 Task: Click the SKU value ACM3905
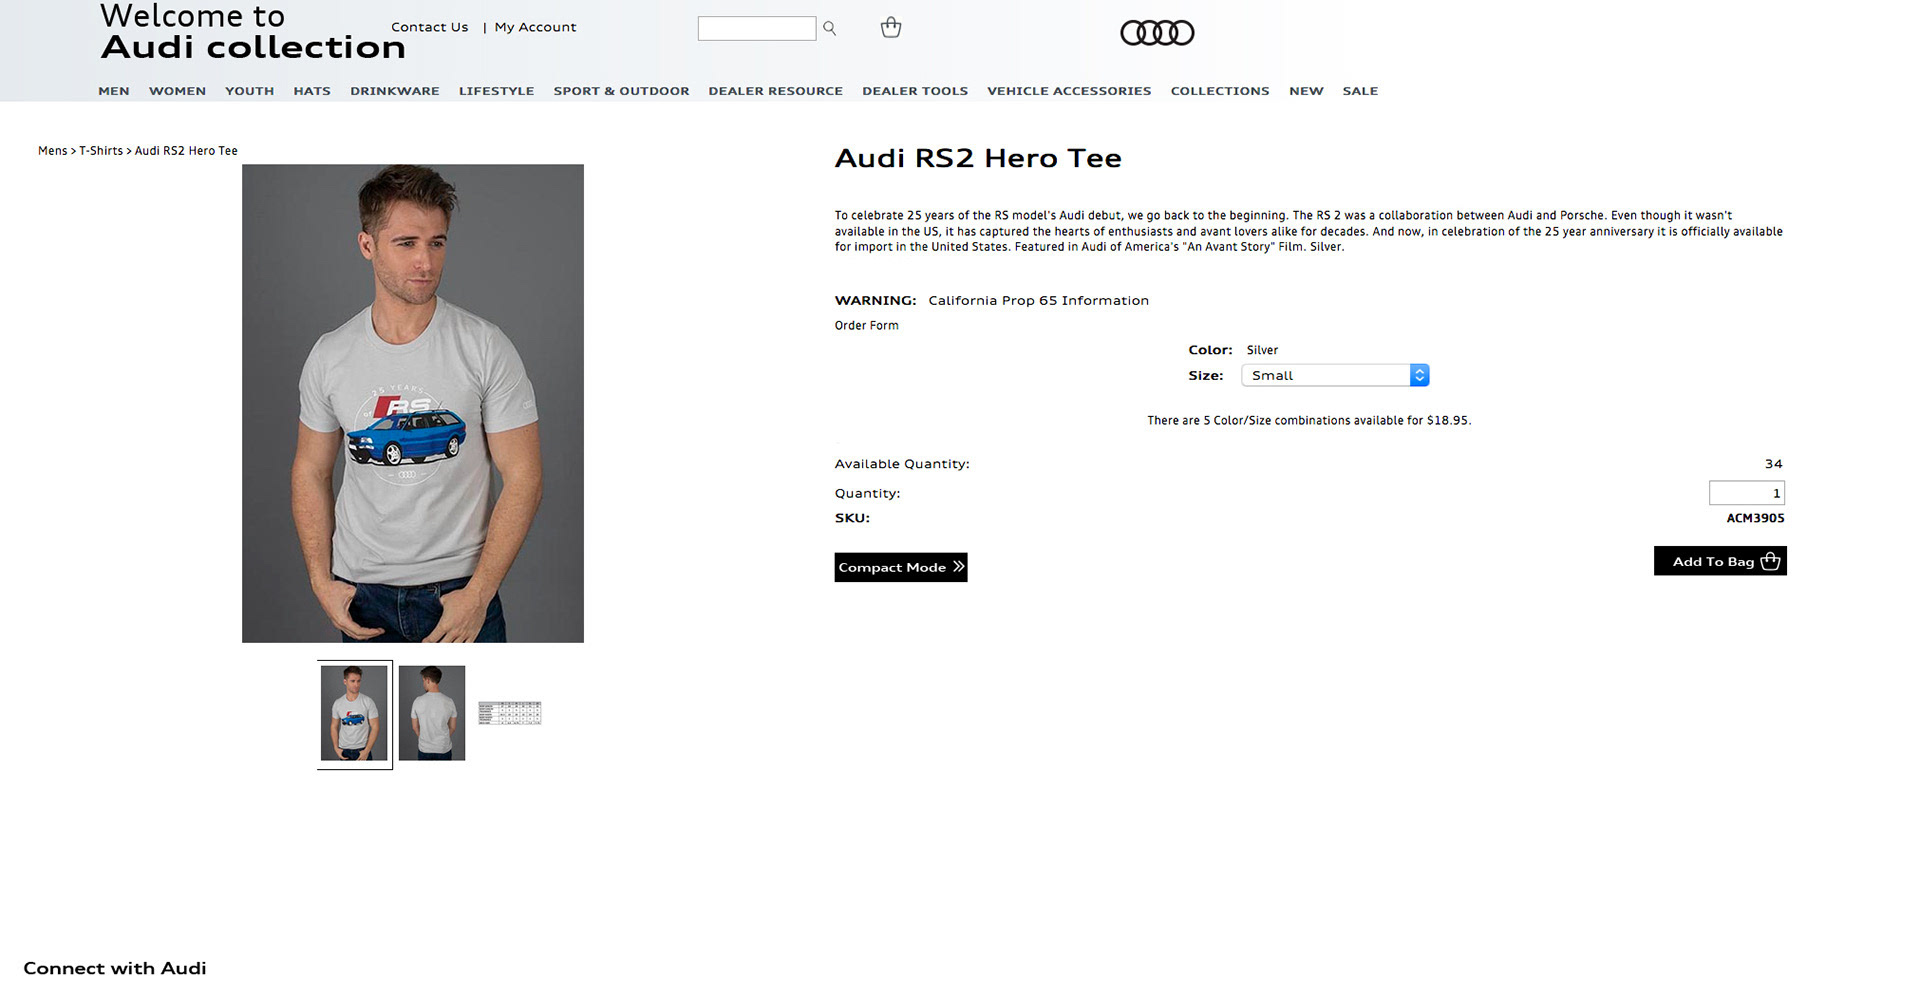[x=1755, y=518]
